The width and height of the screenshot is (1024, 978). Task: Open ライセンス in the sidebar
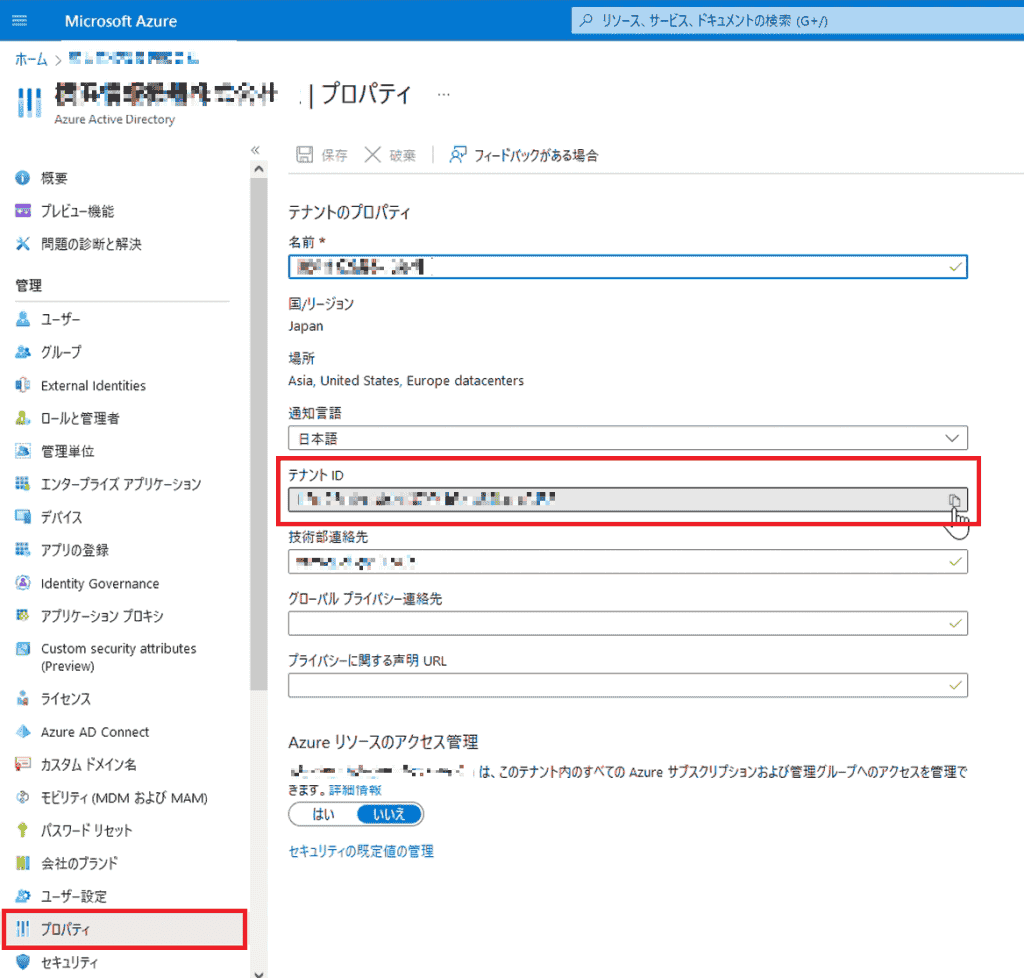click(66, 699)
